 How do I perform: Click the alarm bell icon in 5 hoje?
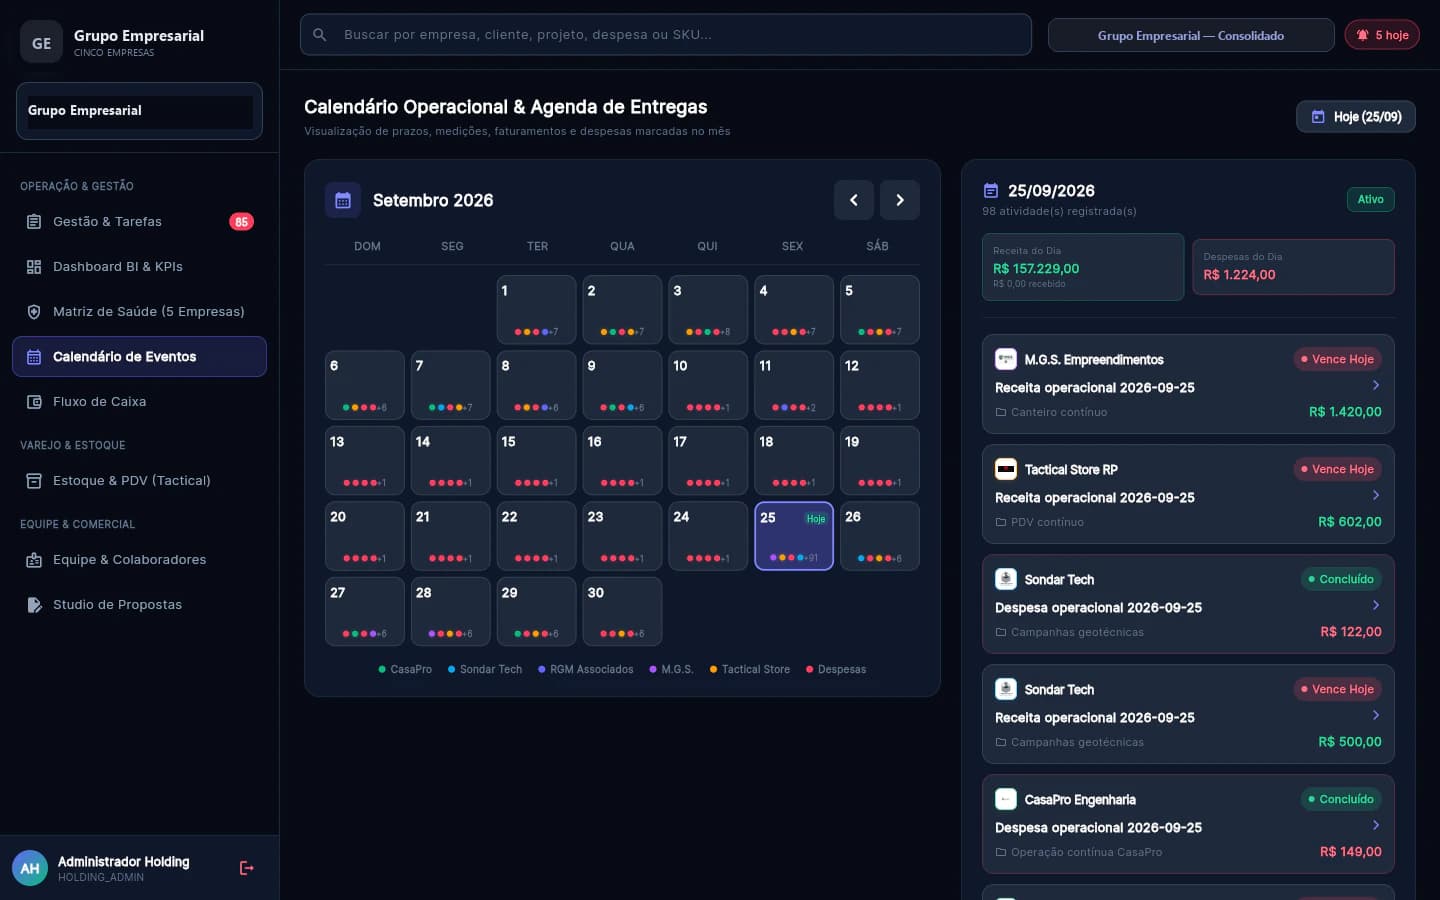(1362, 35)
